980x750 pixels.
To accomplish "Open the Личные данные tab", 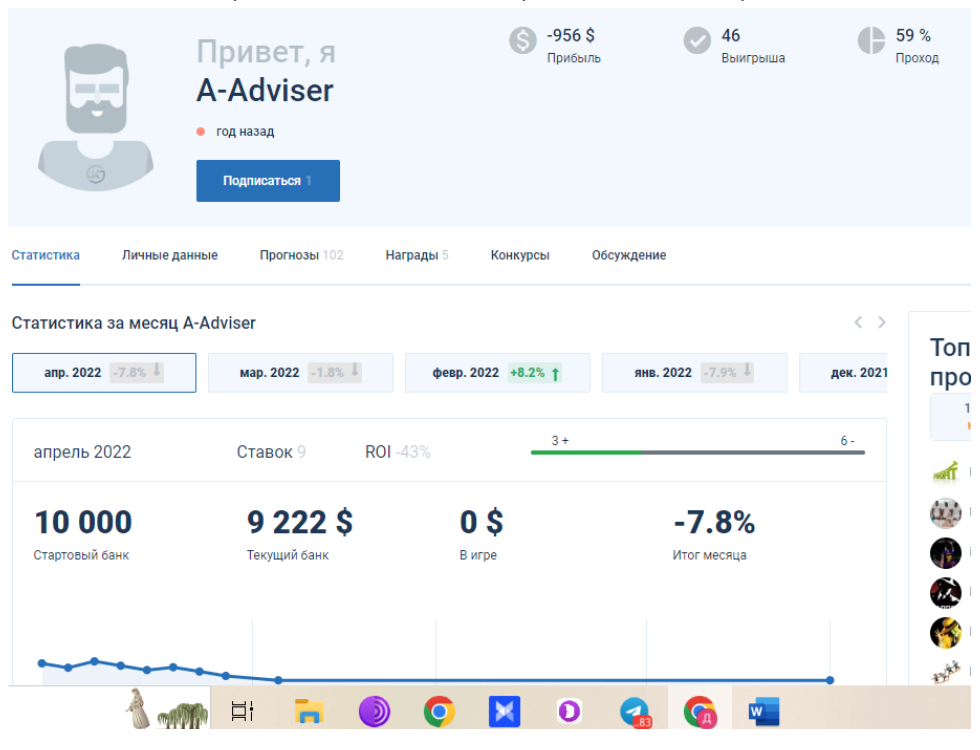I will point(170,255).
